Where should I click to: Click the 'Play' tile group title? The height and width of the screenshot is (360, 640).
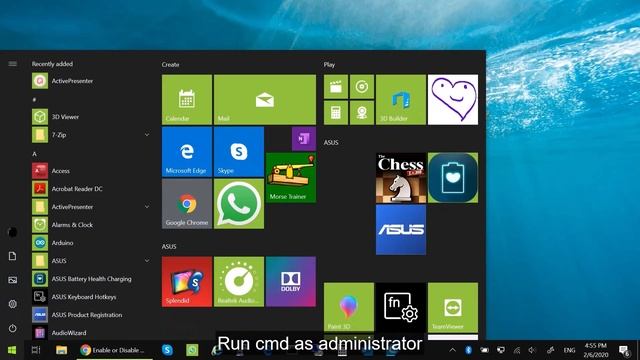(x=329, y=64)
